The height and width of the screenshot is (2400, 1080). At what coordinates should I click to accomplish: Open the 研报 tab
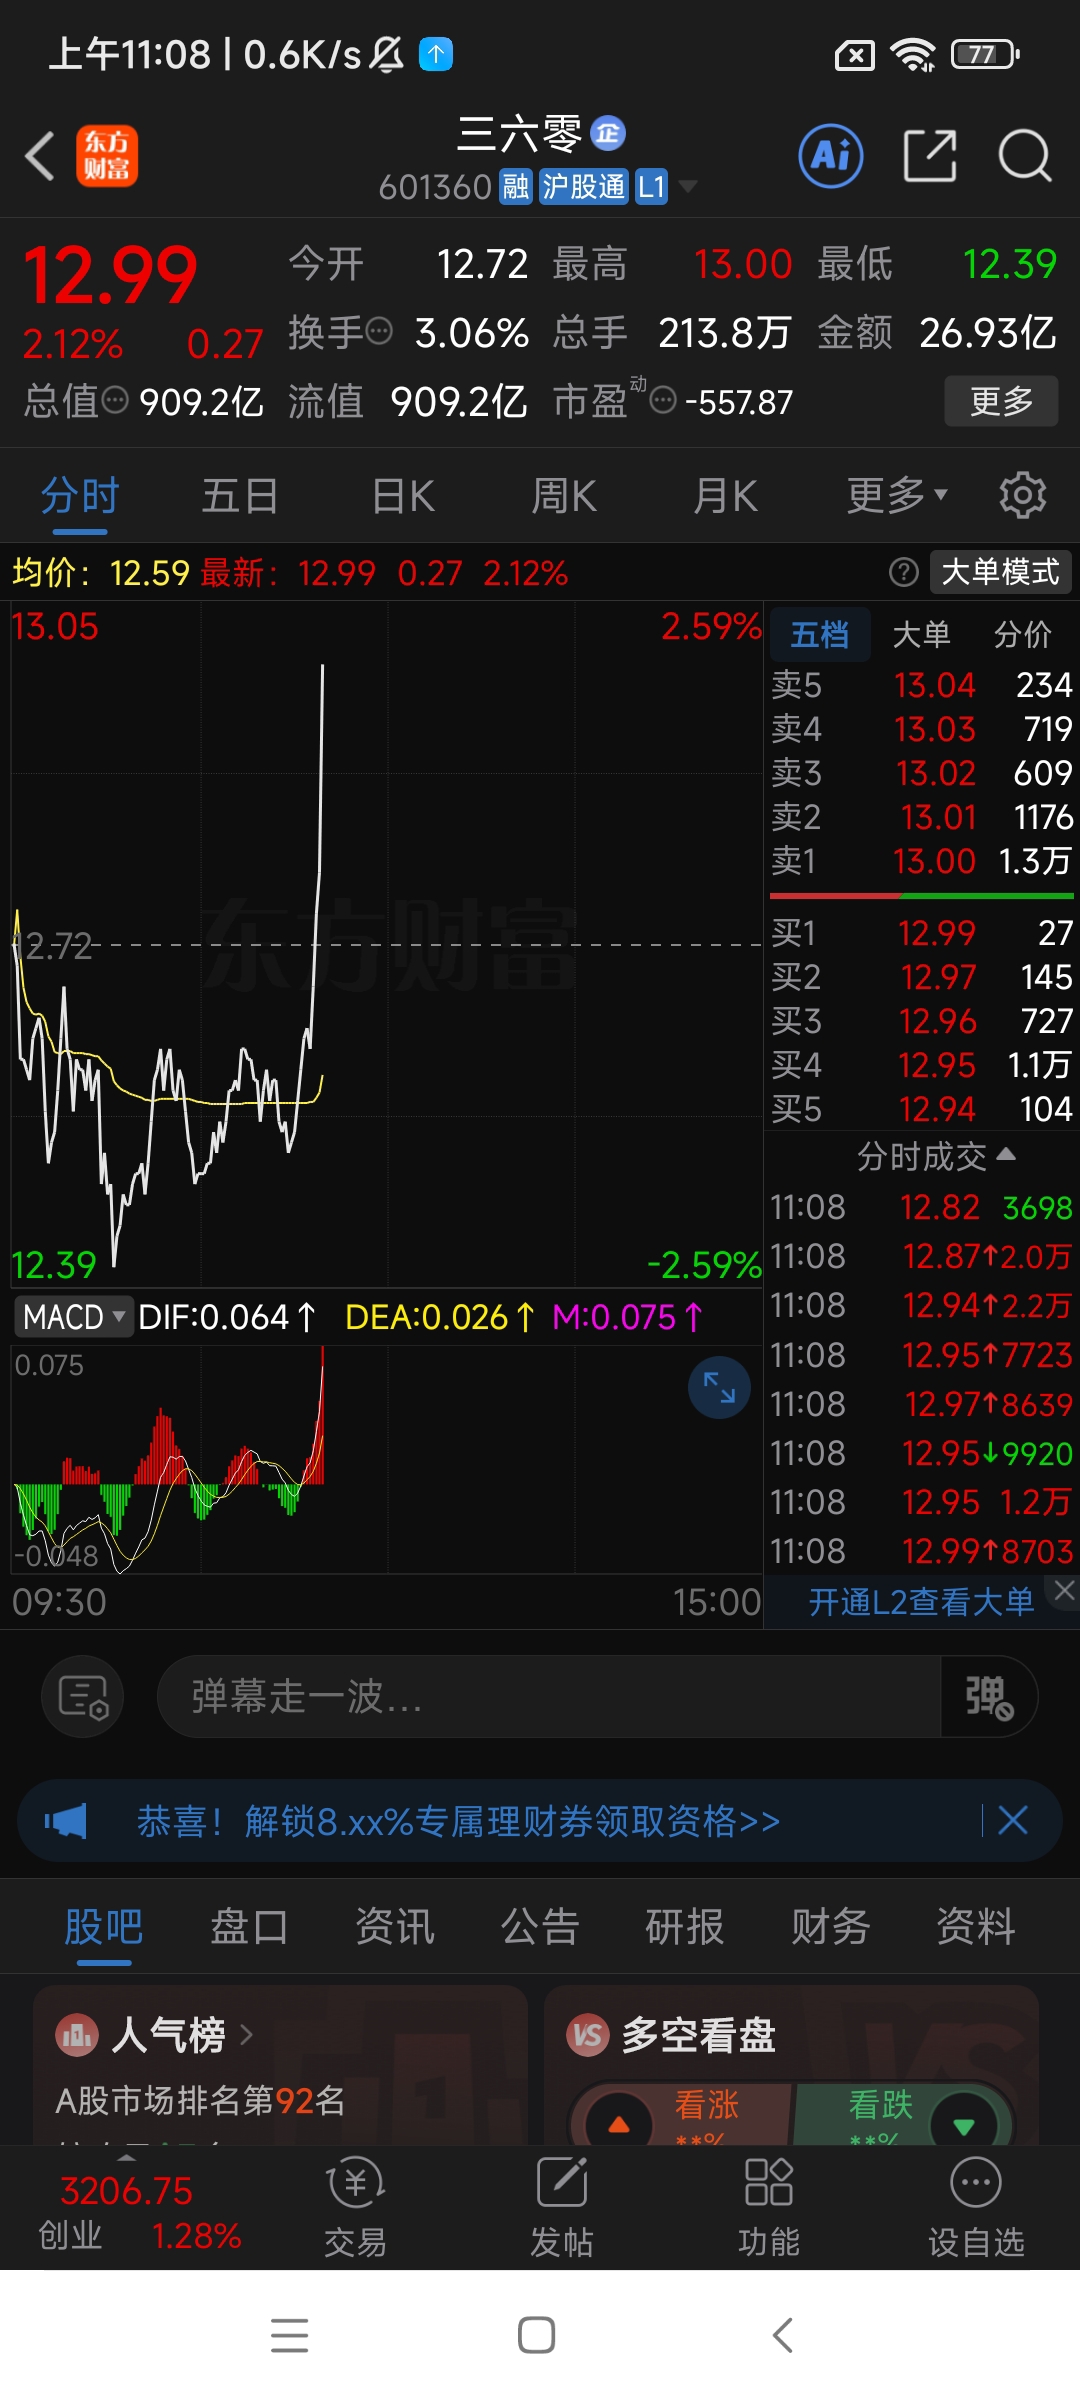[685, 1926]
